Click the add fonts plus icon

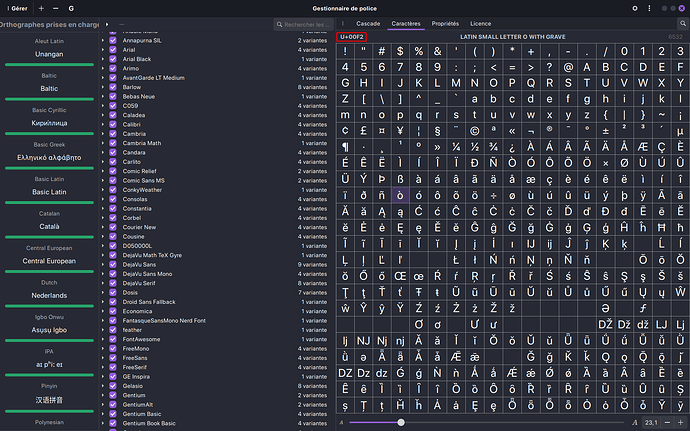tap(41, 8)
